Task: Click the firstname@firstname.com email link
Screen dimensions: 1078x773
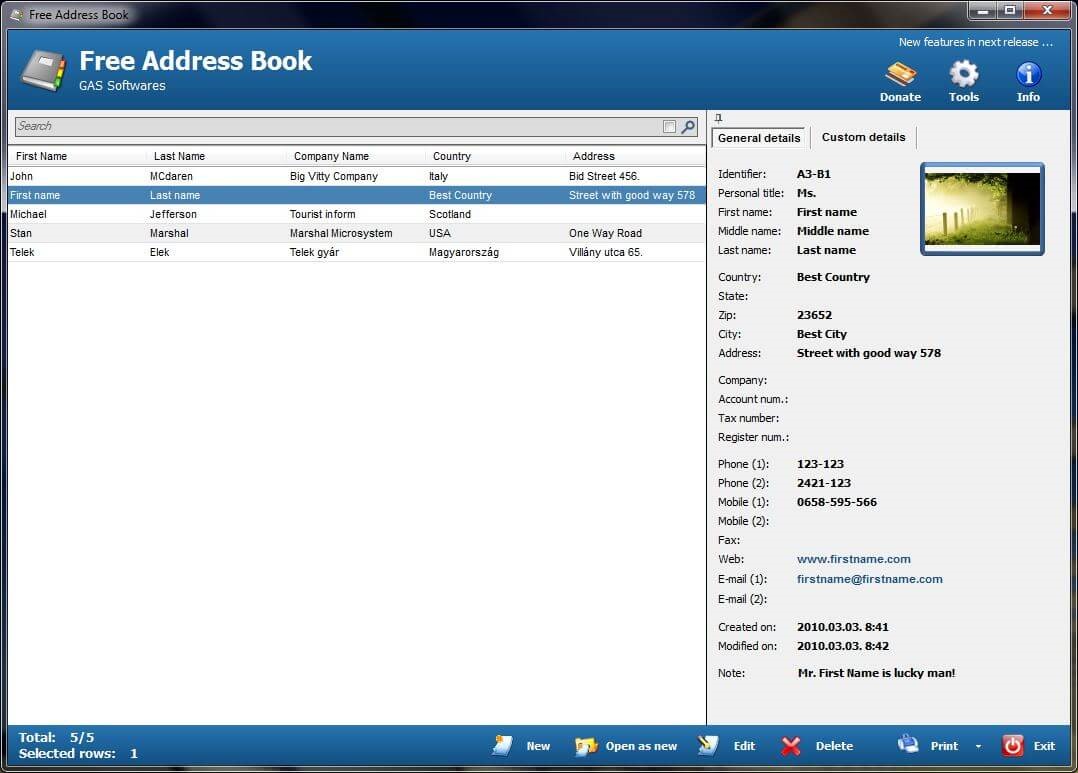Action: [869, 579]
